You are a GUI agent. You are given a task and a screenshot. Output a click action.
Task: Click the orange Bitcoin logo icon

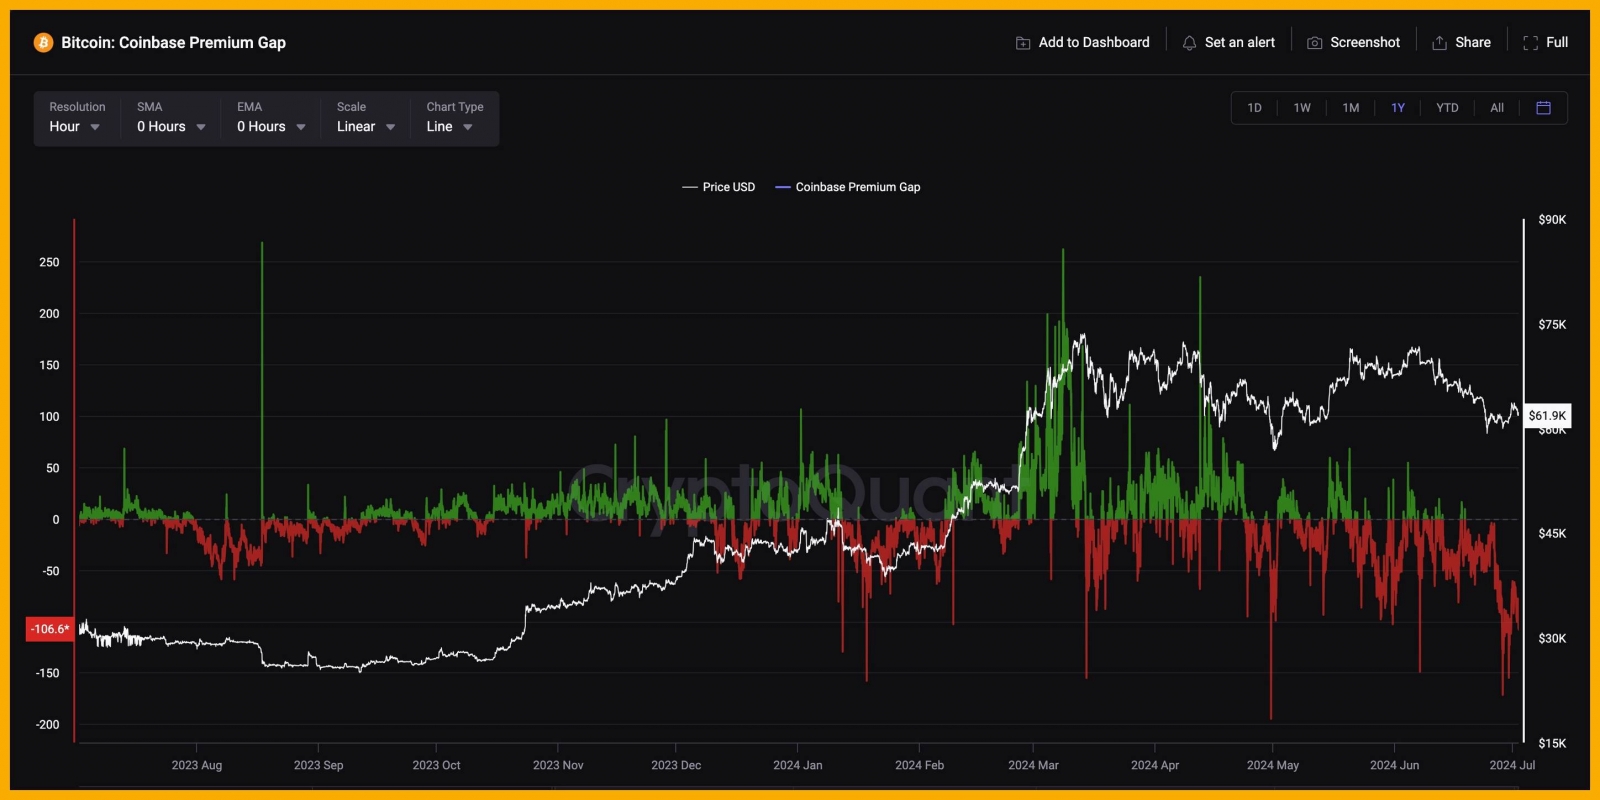pos(43,42)
